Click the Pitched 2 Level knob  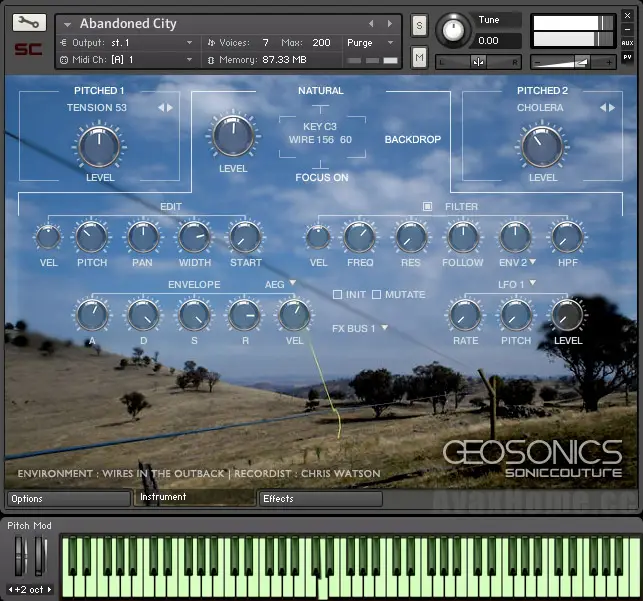point(542,146)
